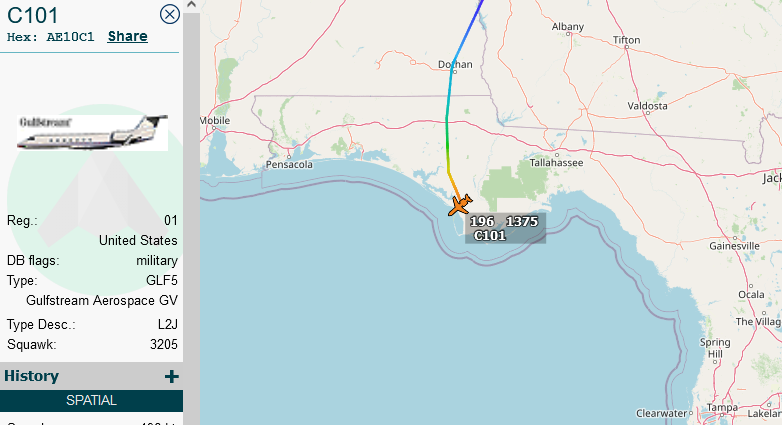Image resolution: width=782 pixels, height=425 pixels.
Task: Click the orange aircraft icon on map
Action: [x=460, y=205]
